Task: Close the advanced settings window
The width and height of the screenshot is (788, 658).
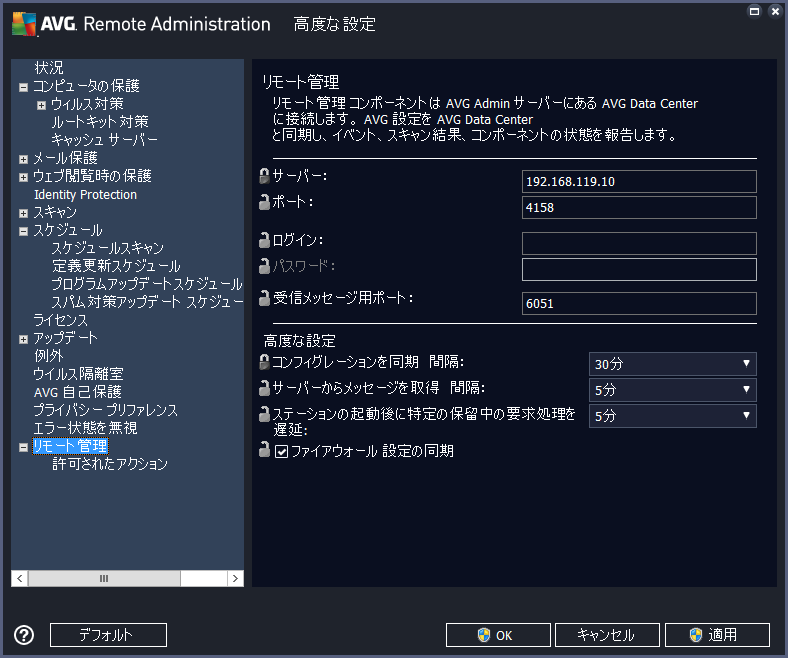Action: (775, 11)
